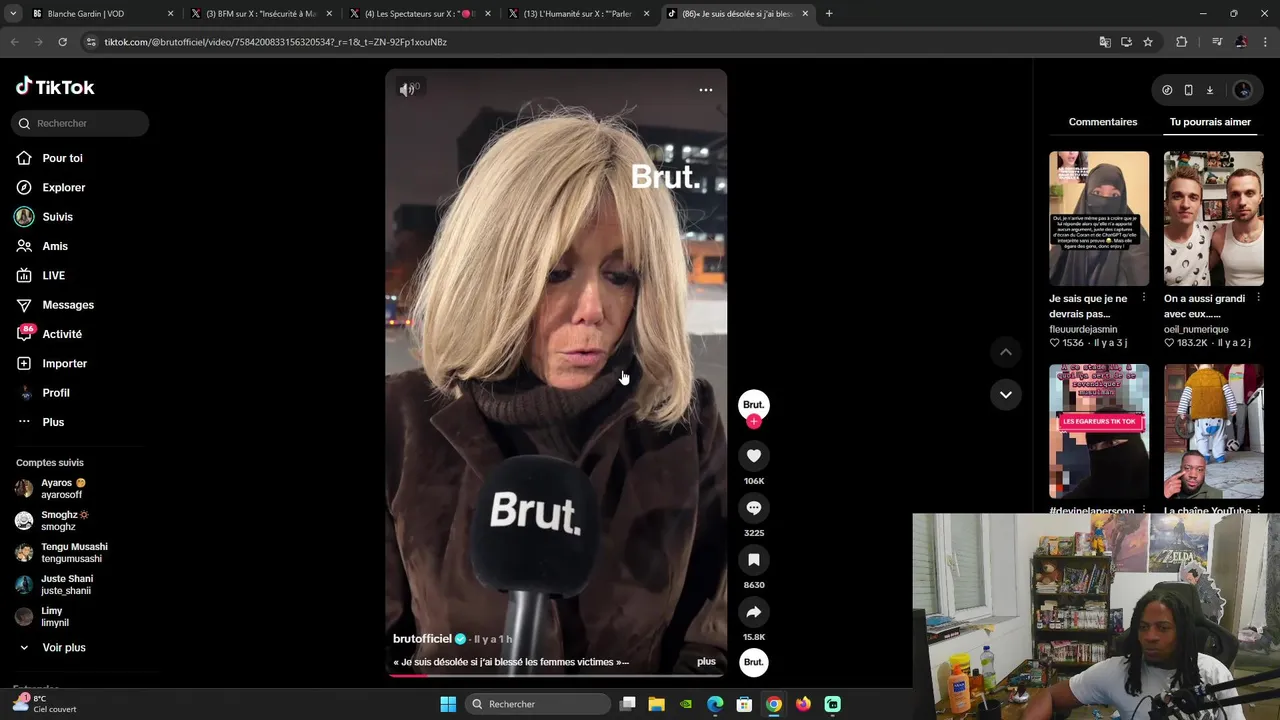Viewport: 1280px width, 720px height.
Task: Bookmark the video with the favorites icon
Action: point(754,560)
